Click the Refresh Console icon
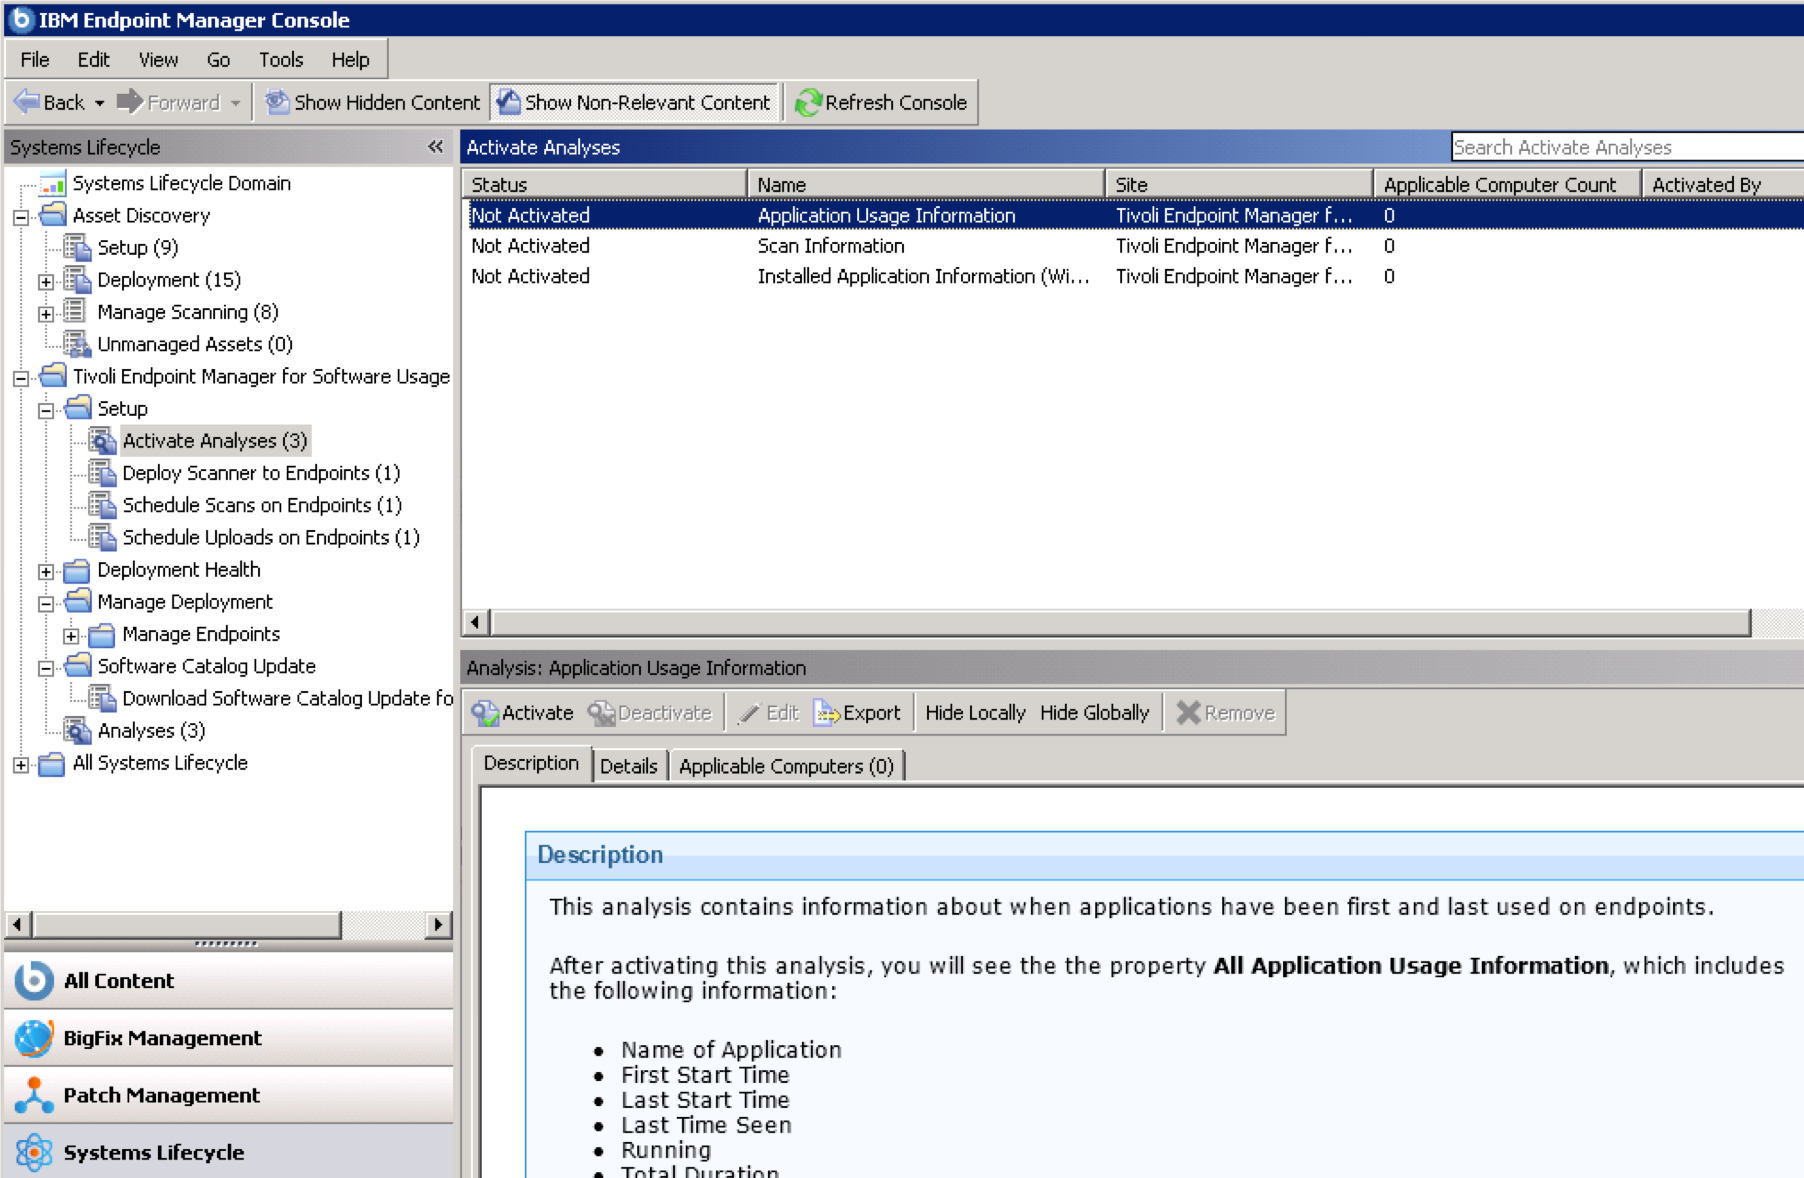 (x=808, y=103)
